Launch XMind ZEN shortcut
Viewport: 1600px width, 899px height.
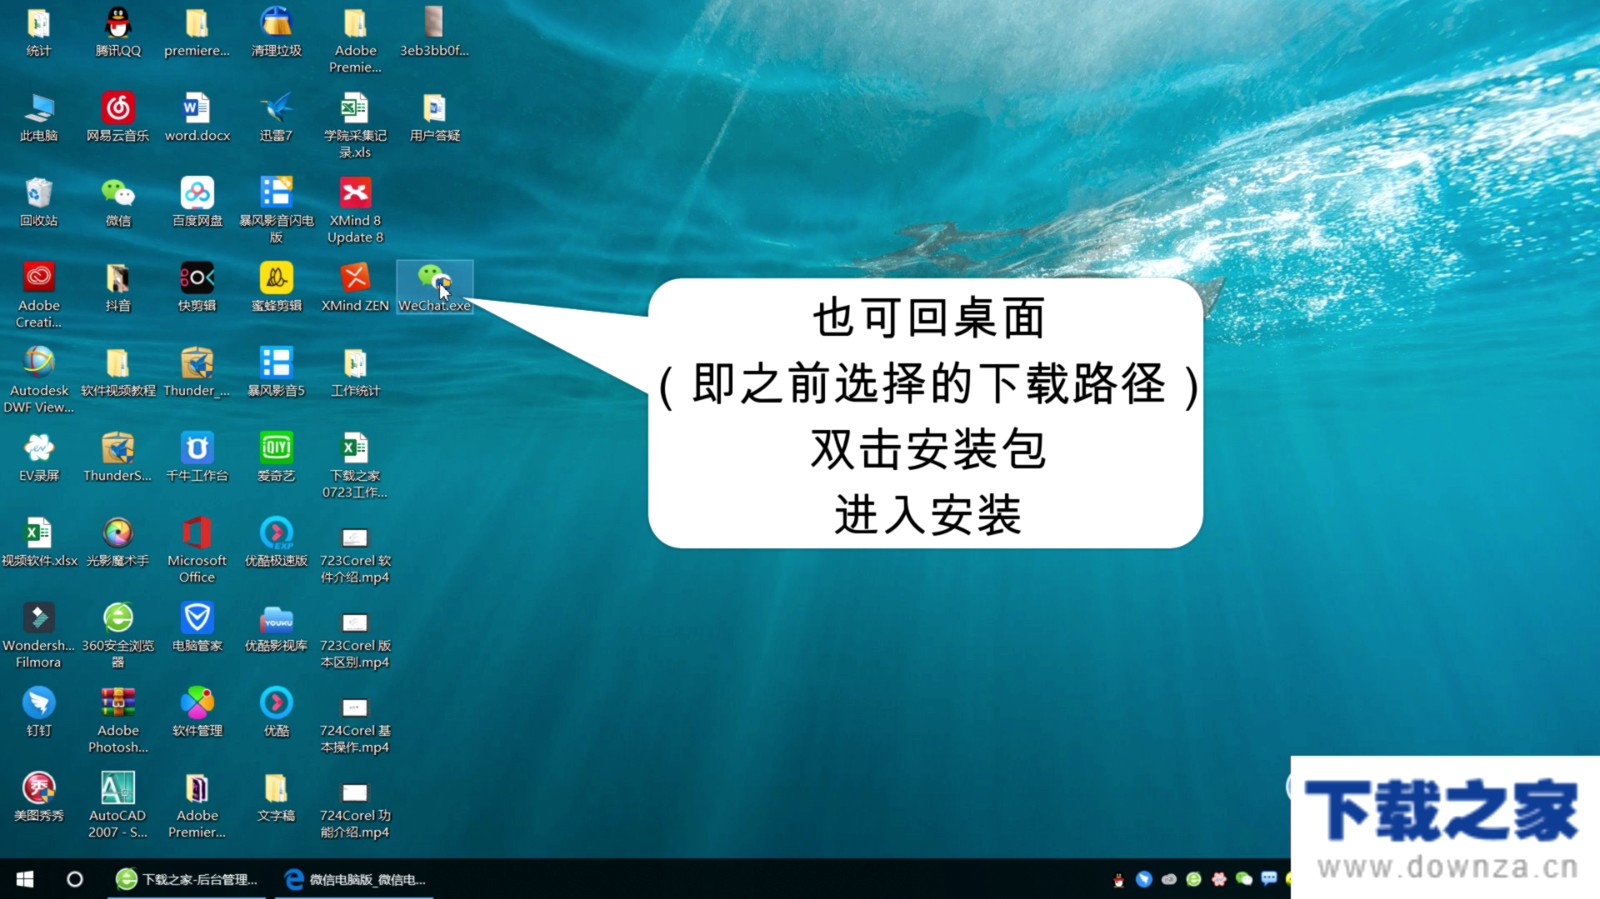[355, 286]
